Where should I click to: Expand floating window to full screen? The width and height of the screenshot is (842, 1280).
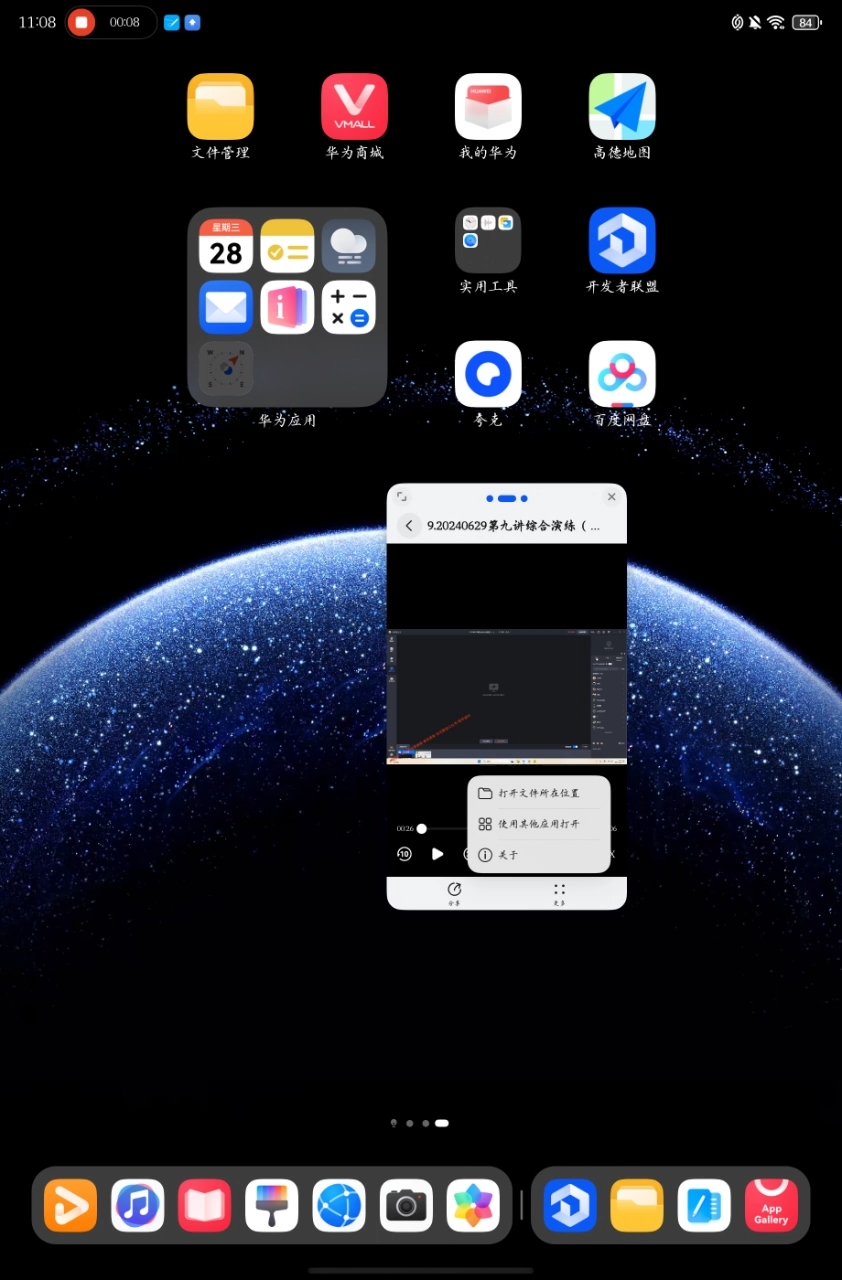pyautogui.click(x=402, y=497)
